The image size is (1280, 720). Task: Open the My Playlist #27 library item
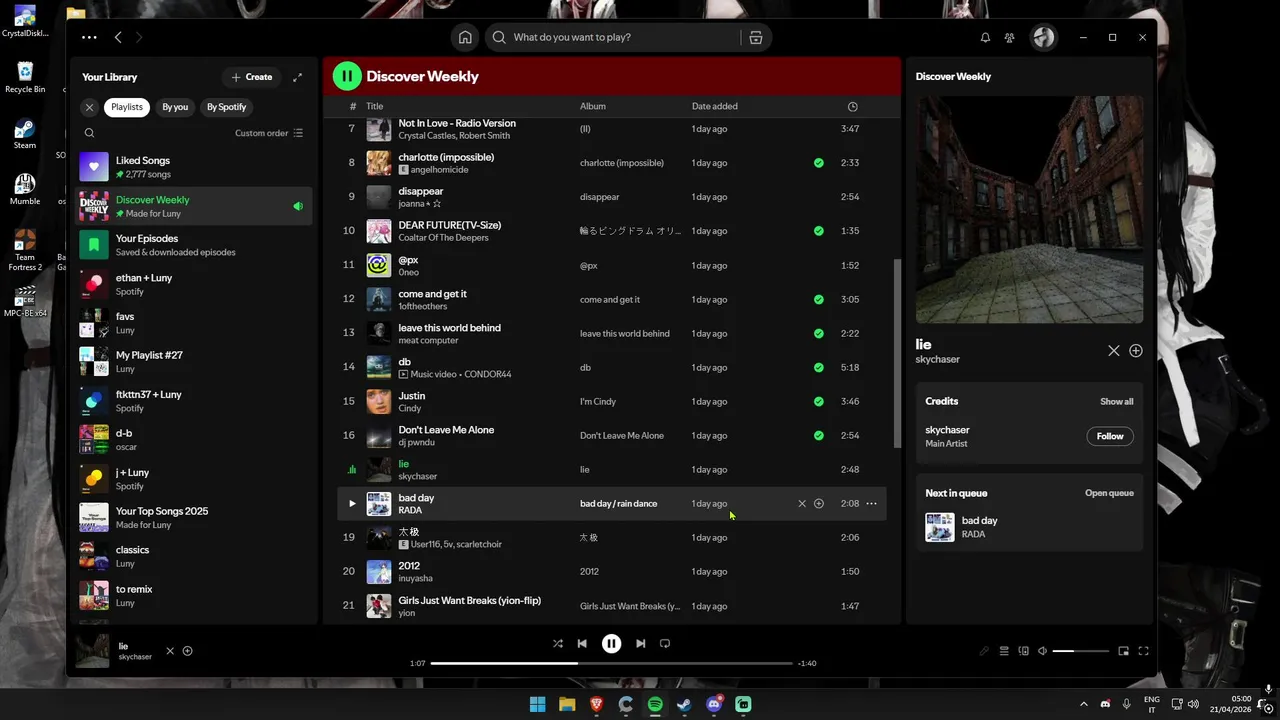(195, 362)
